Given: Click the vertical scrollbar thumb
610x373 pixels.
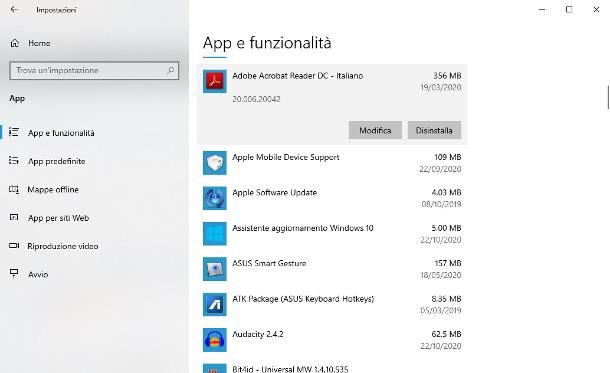Looking at the screenshot, I should [608, 97].
